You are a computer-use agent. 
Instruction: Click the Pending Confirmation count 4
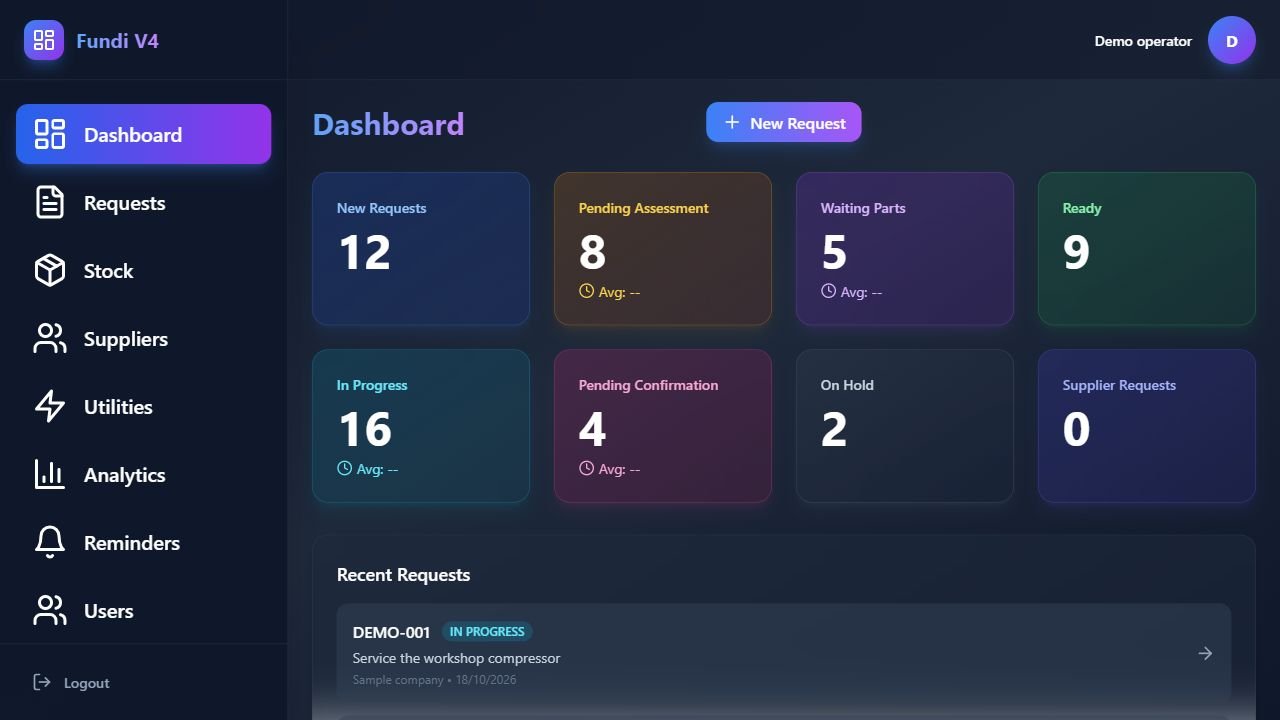pyautogui.click(x=592, y=429)
